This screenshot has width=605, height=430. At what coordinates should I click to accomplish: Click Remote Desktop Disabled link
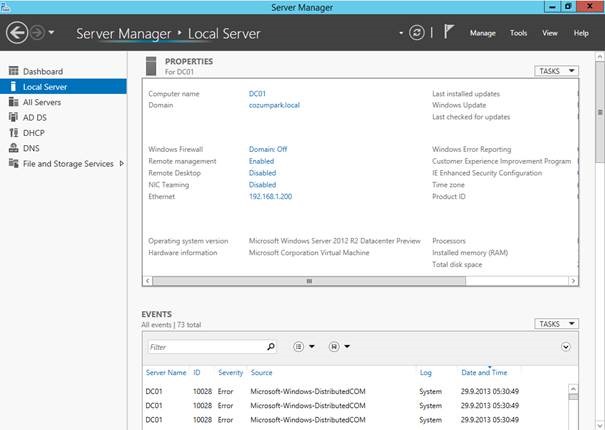coord(263,173)
